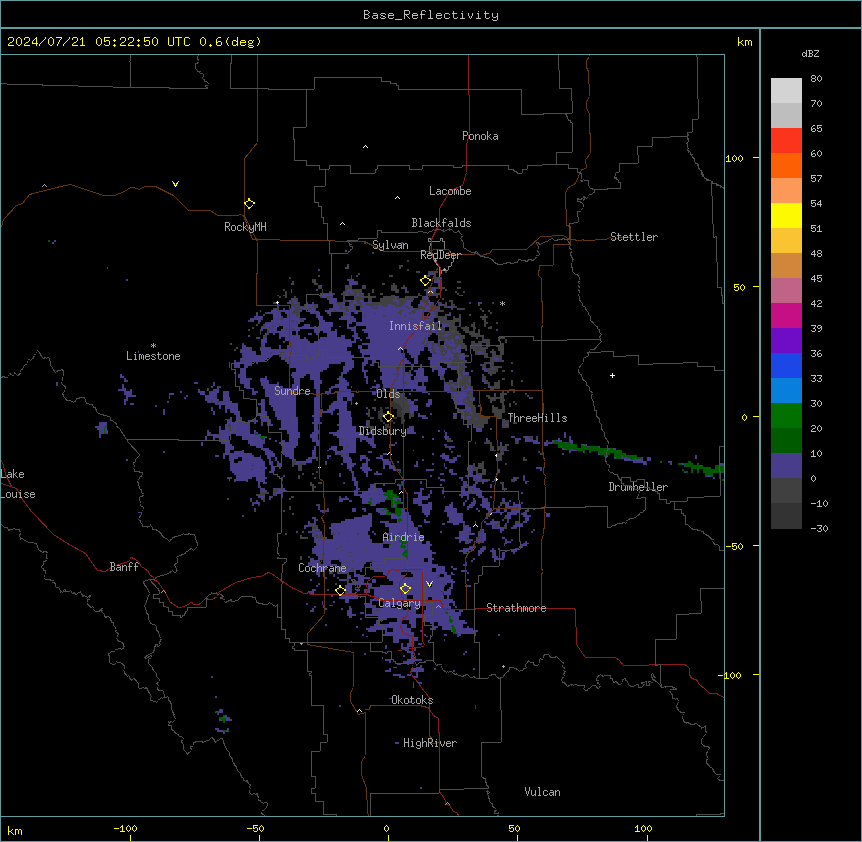Click the -30 dBZ legend value
Screen dimensions: 862x842
coord(819,529)
